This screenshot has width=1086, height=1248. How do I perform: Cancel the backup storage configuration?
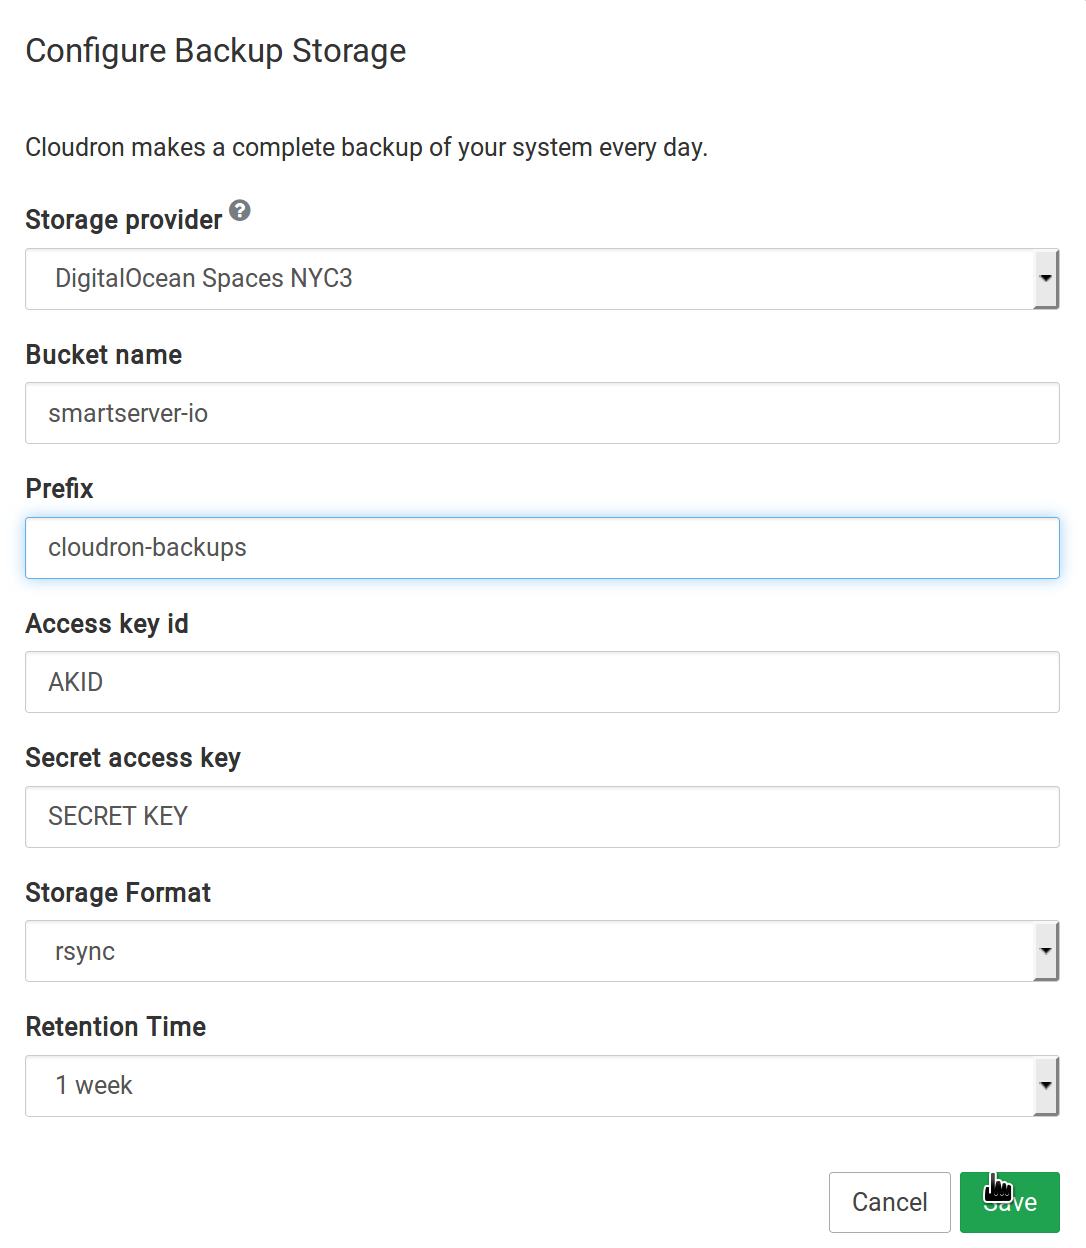[889, 1202]
